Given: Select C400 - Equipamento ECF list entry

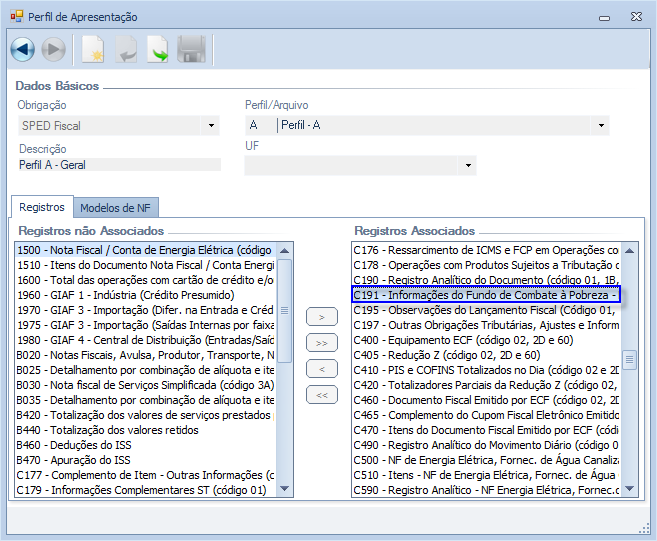Looking at the screenshot, I should (x=484, y=340).
